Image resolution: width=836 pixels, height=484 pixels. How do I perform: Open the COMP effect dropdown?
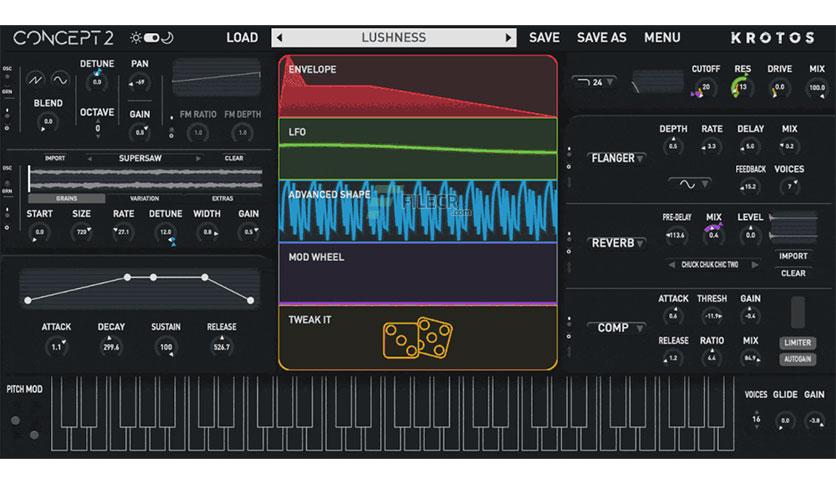pos(617,328)
